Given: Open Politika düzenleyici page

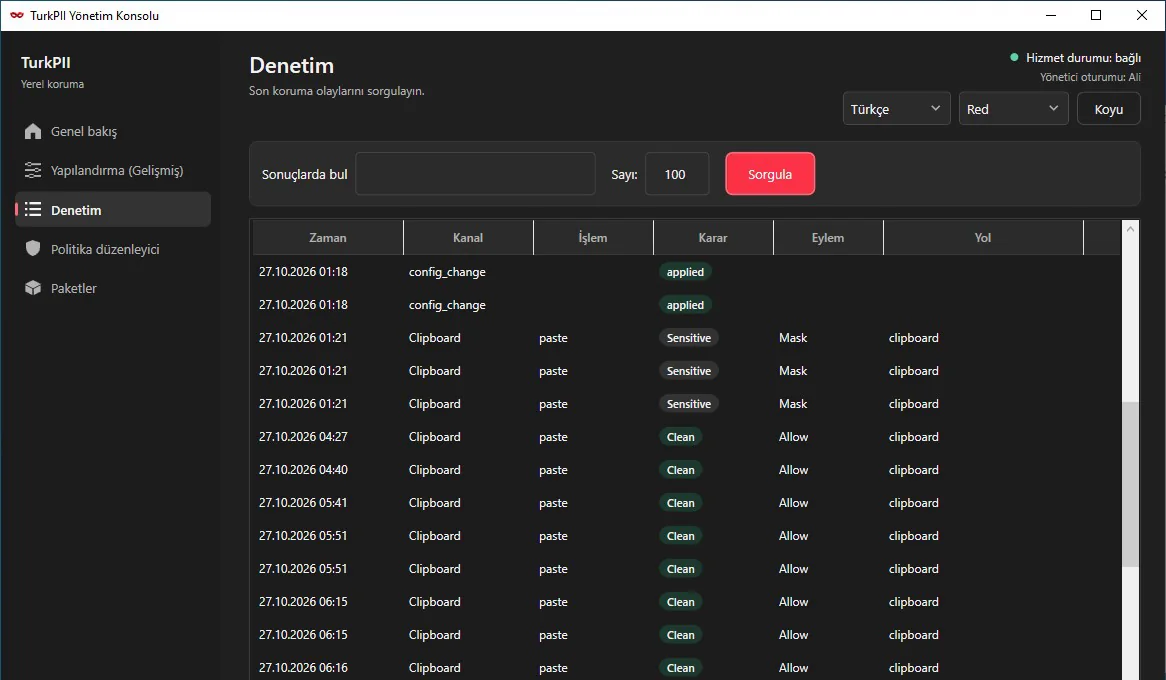Looking at the screenshot, I should pos(113,248).
